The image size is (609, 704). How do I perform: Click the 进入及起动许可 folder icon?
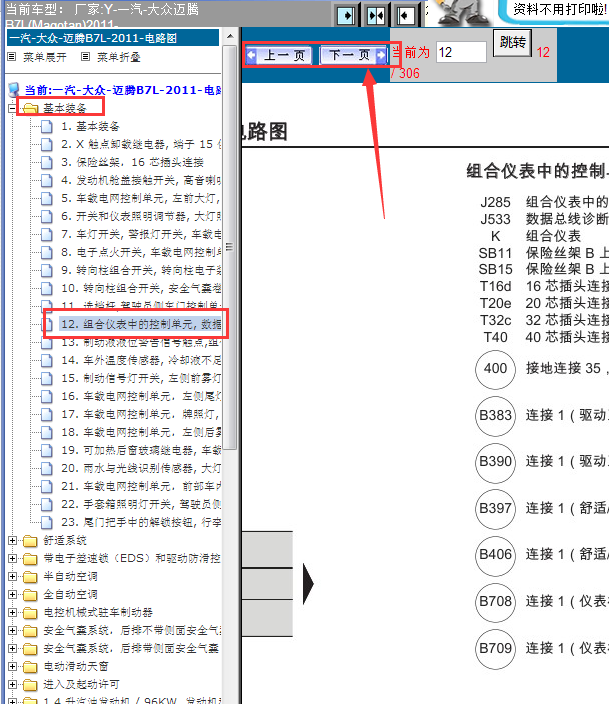[30, 684]
